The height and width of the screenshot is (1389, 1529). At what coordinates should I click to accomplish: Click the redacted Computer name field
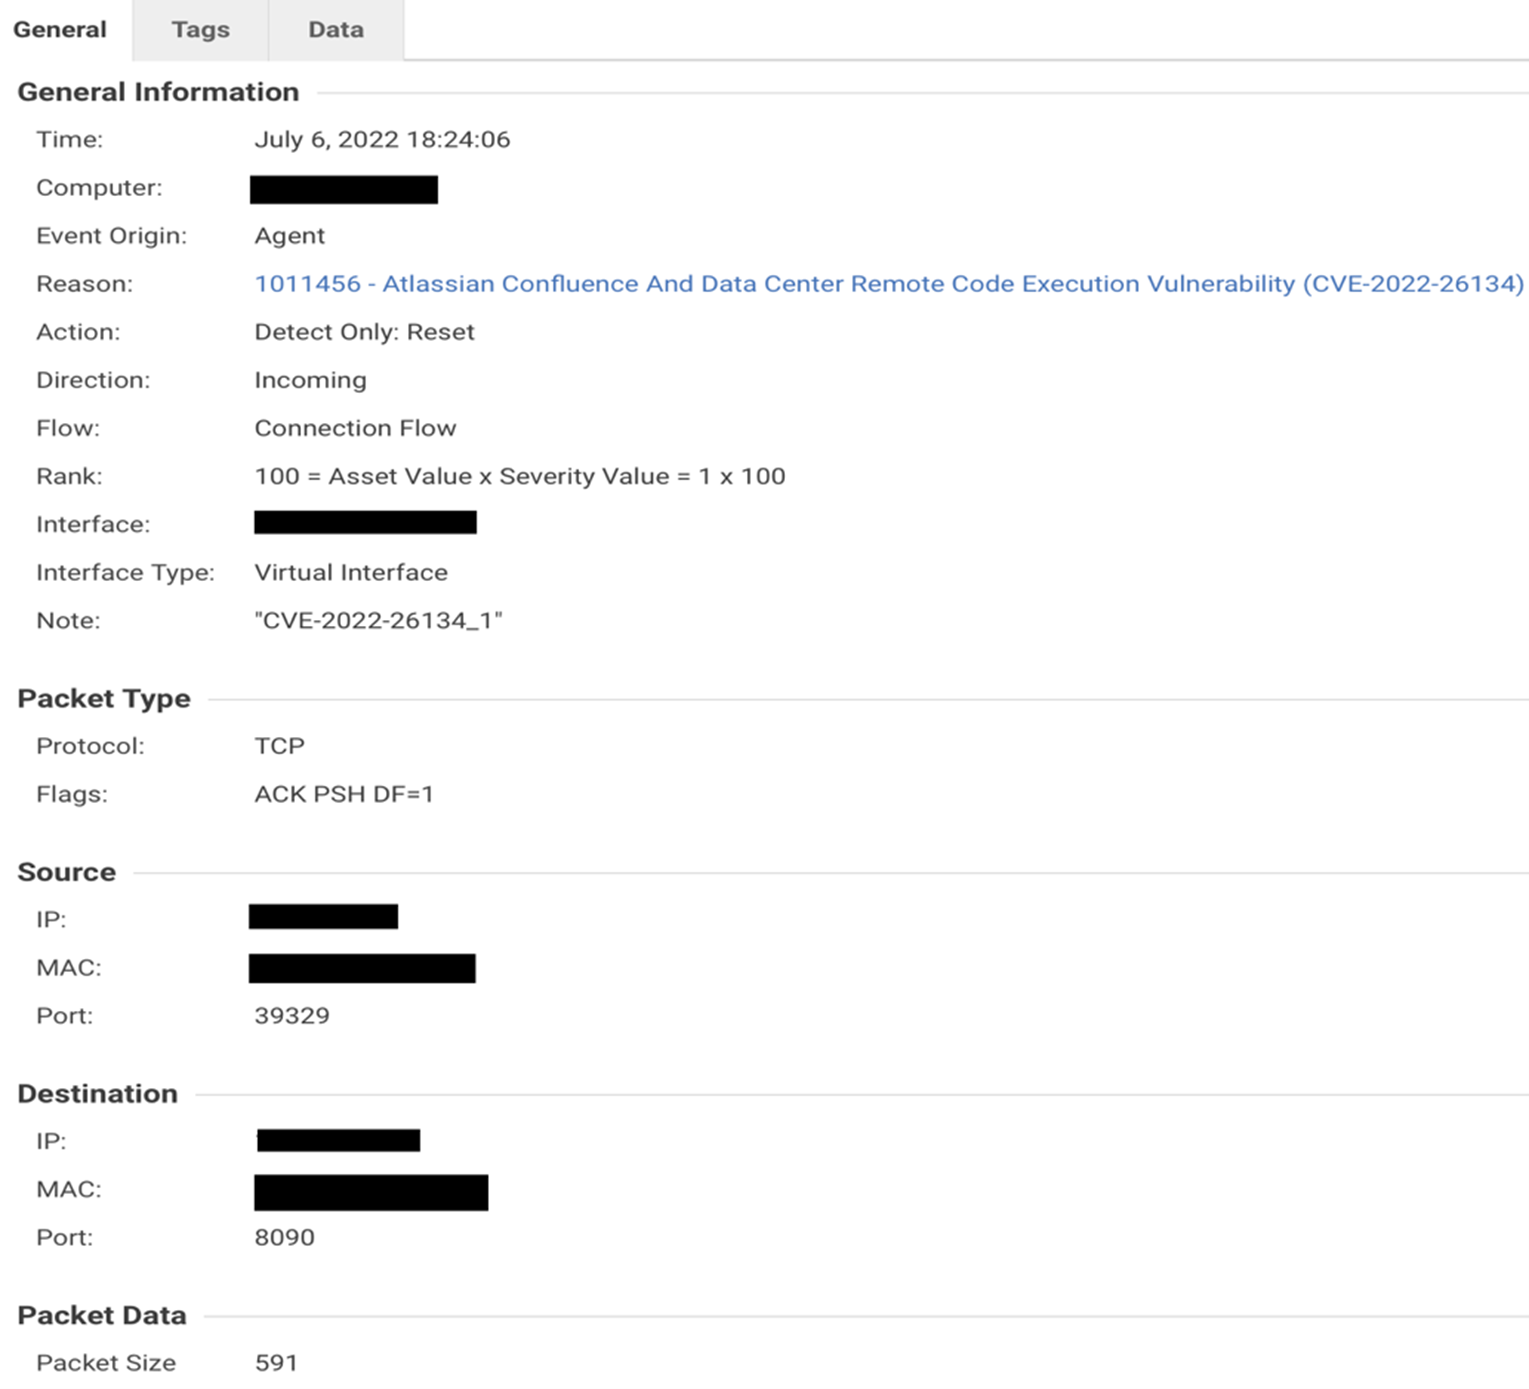click(343, 189)
